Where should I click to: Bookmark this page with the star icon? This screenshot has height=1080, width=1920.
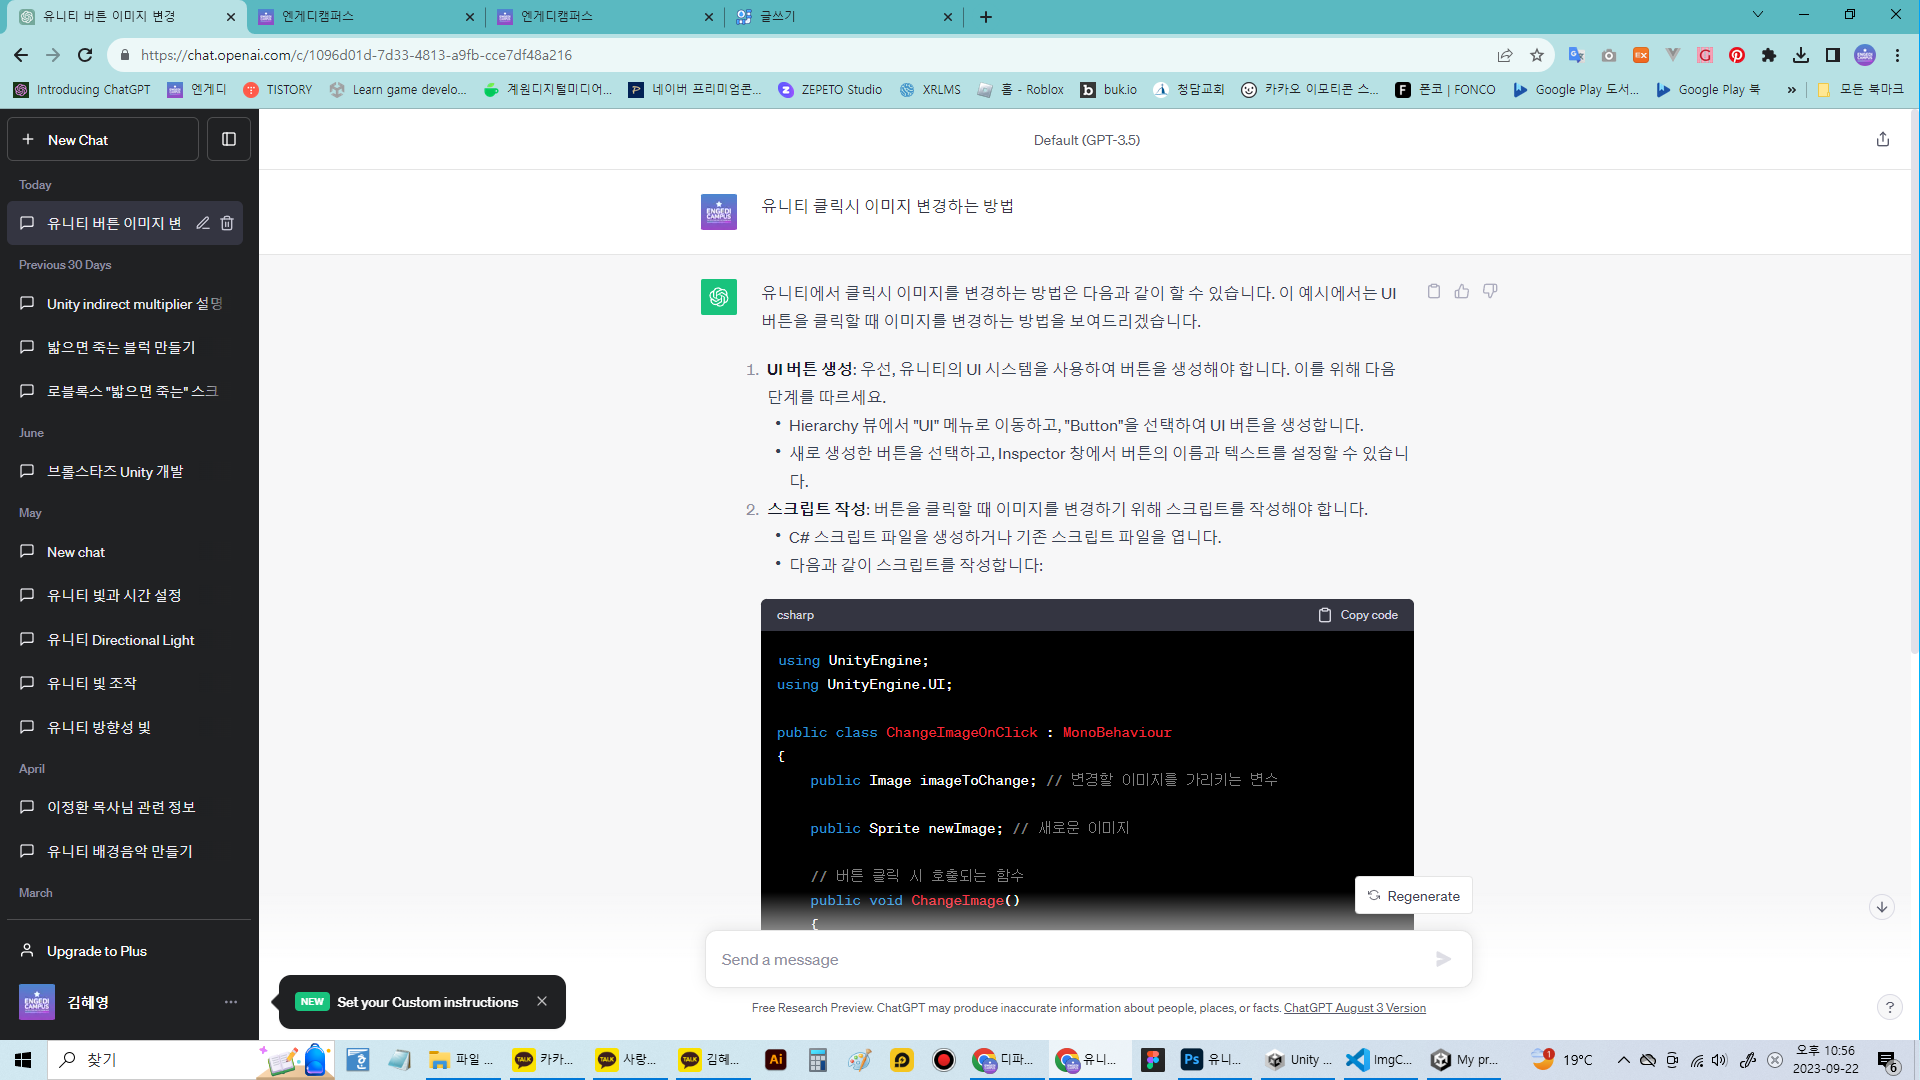click(x=1536, y=55)
